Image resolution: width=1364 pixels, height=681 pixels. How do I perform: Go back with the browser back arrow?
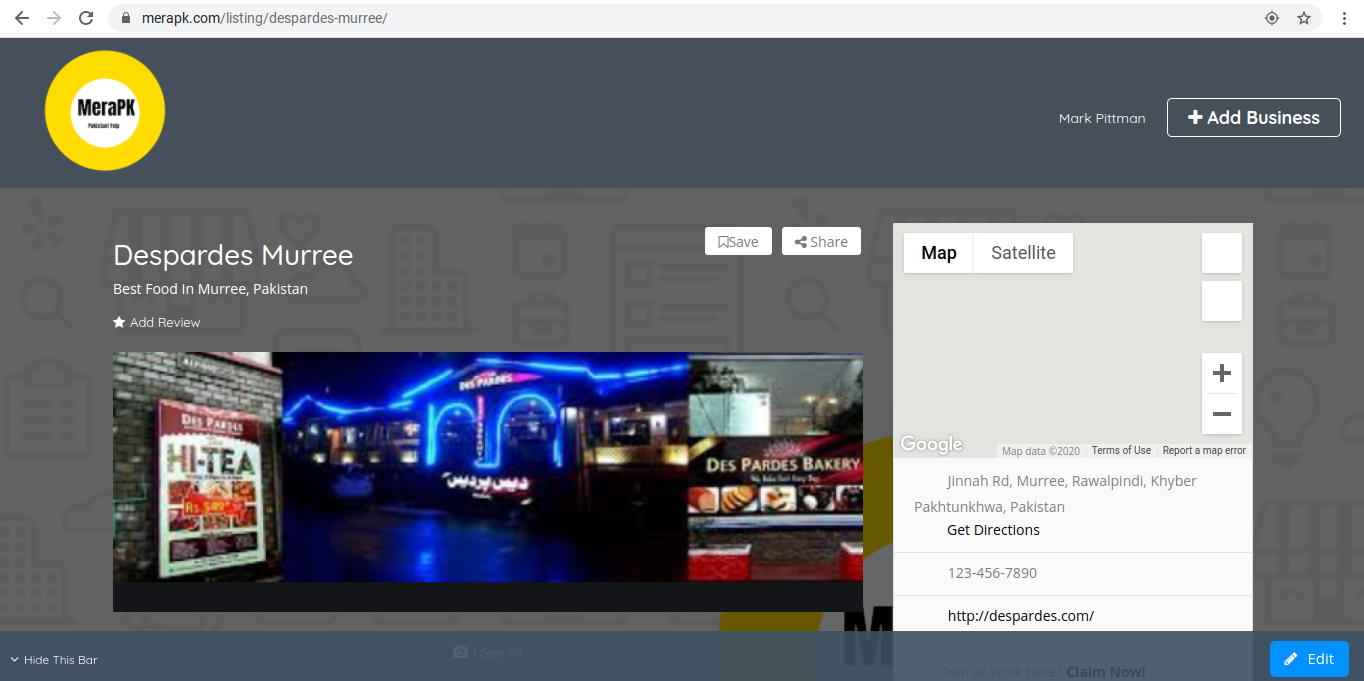pyautogui.click(x=21, y=18)
